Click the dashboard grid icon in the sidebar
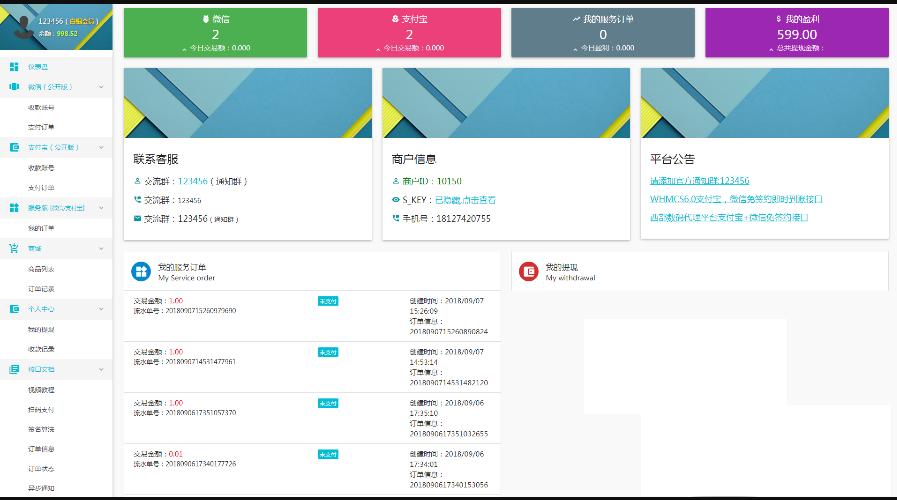This screenshot has width=897, height=500. [x=14, y=66]
